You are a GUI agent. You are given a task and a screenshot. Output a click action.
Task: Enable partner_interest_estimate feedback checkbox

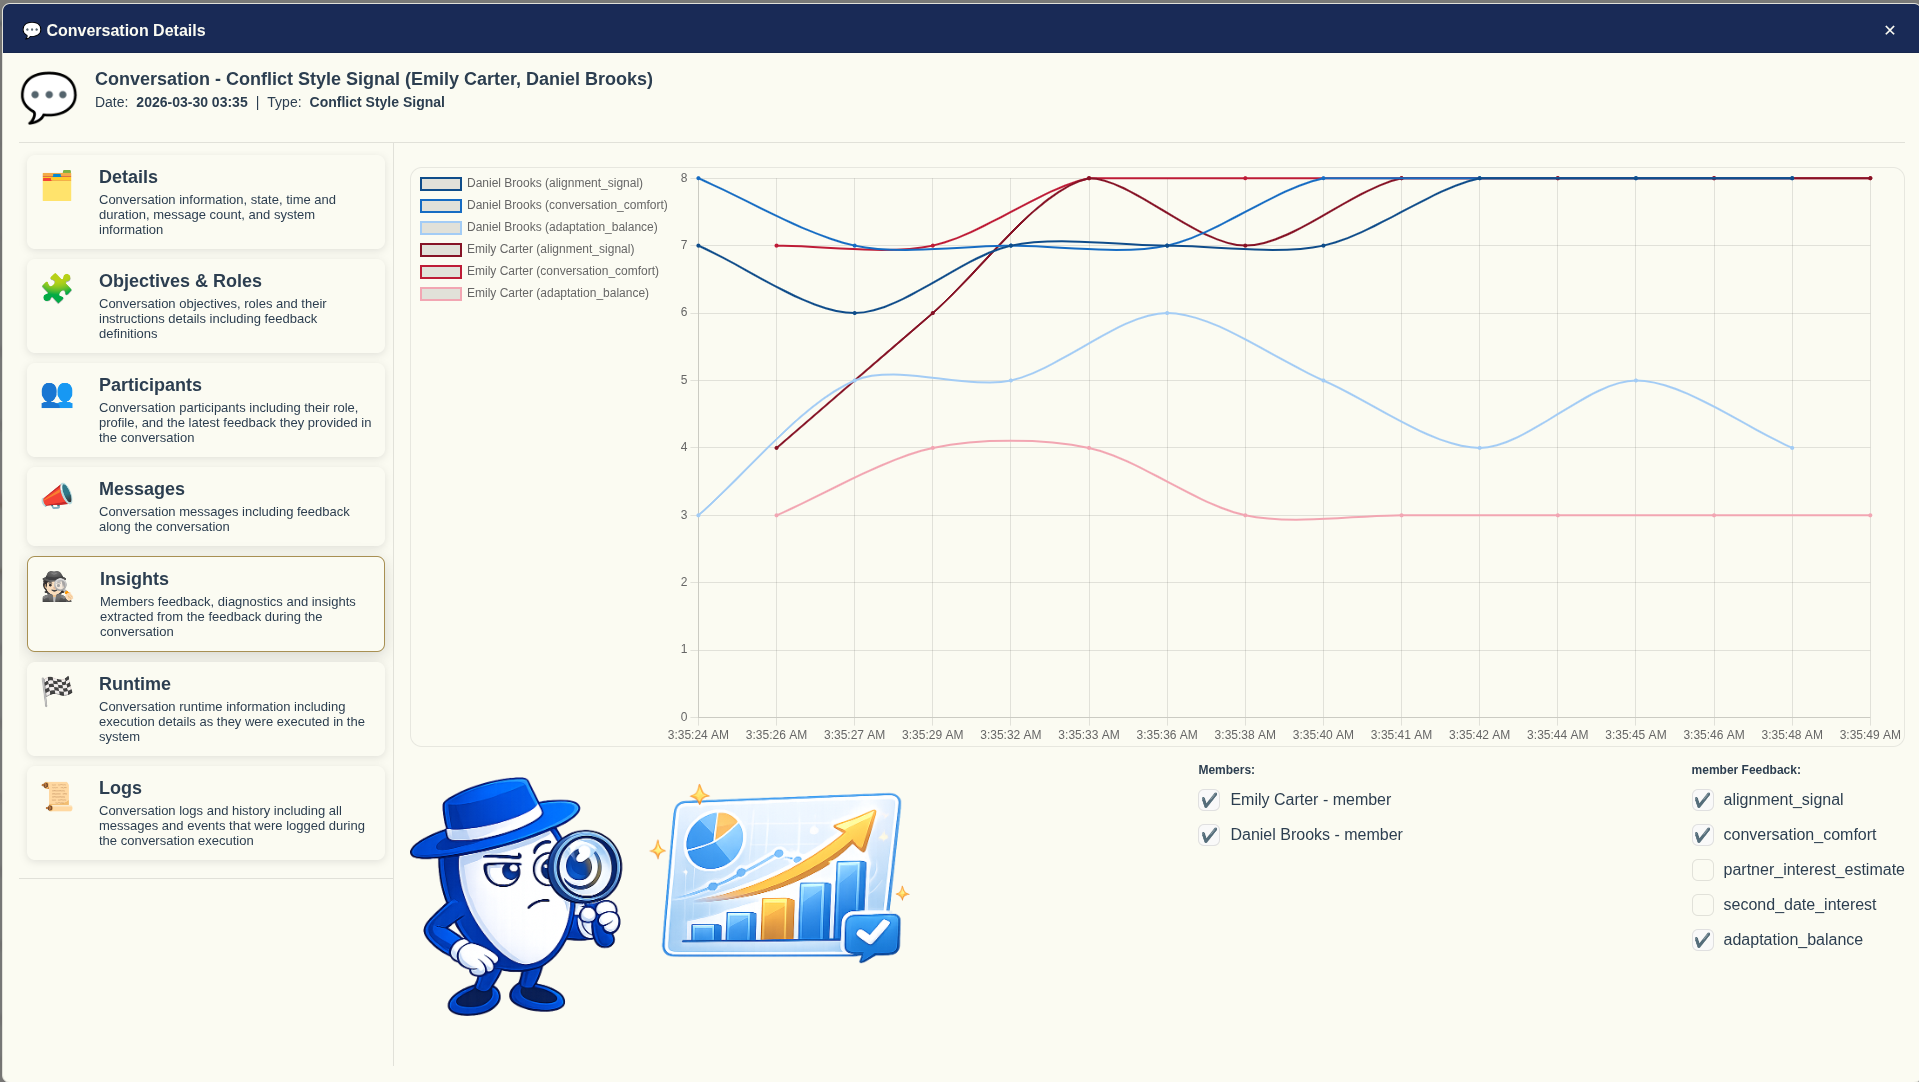click(x=1702, y=870)
